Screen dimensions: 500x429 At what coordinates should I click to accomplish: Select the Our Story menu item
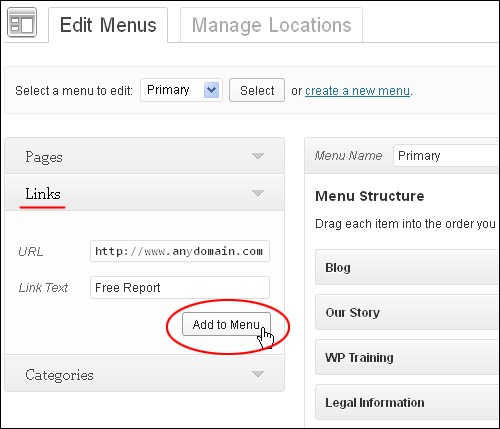point(407,312)
